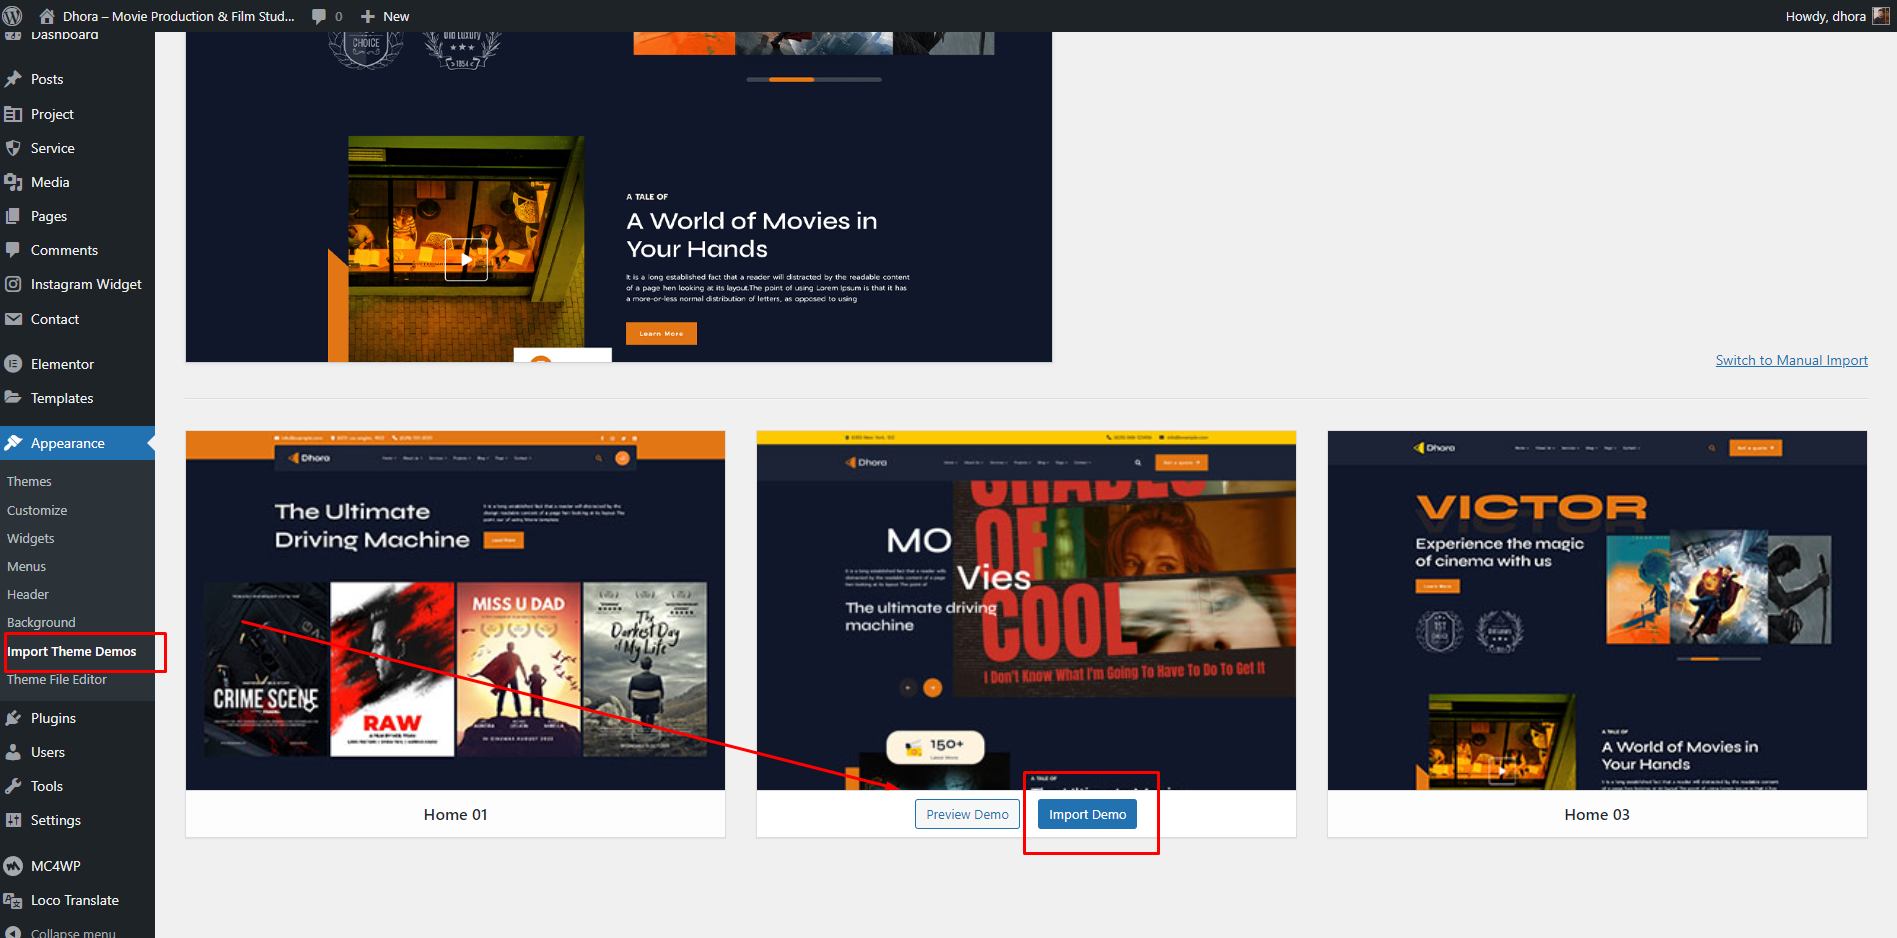Click the Home 01 title label
The height and width of the screenshot is (938, 1897).
(455, 814)
